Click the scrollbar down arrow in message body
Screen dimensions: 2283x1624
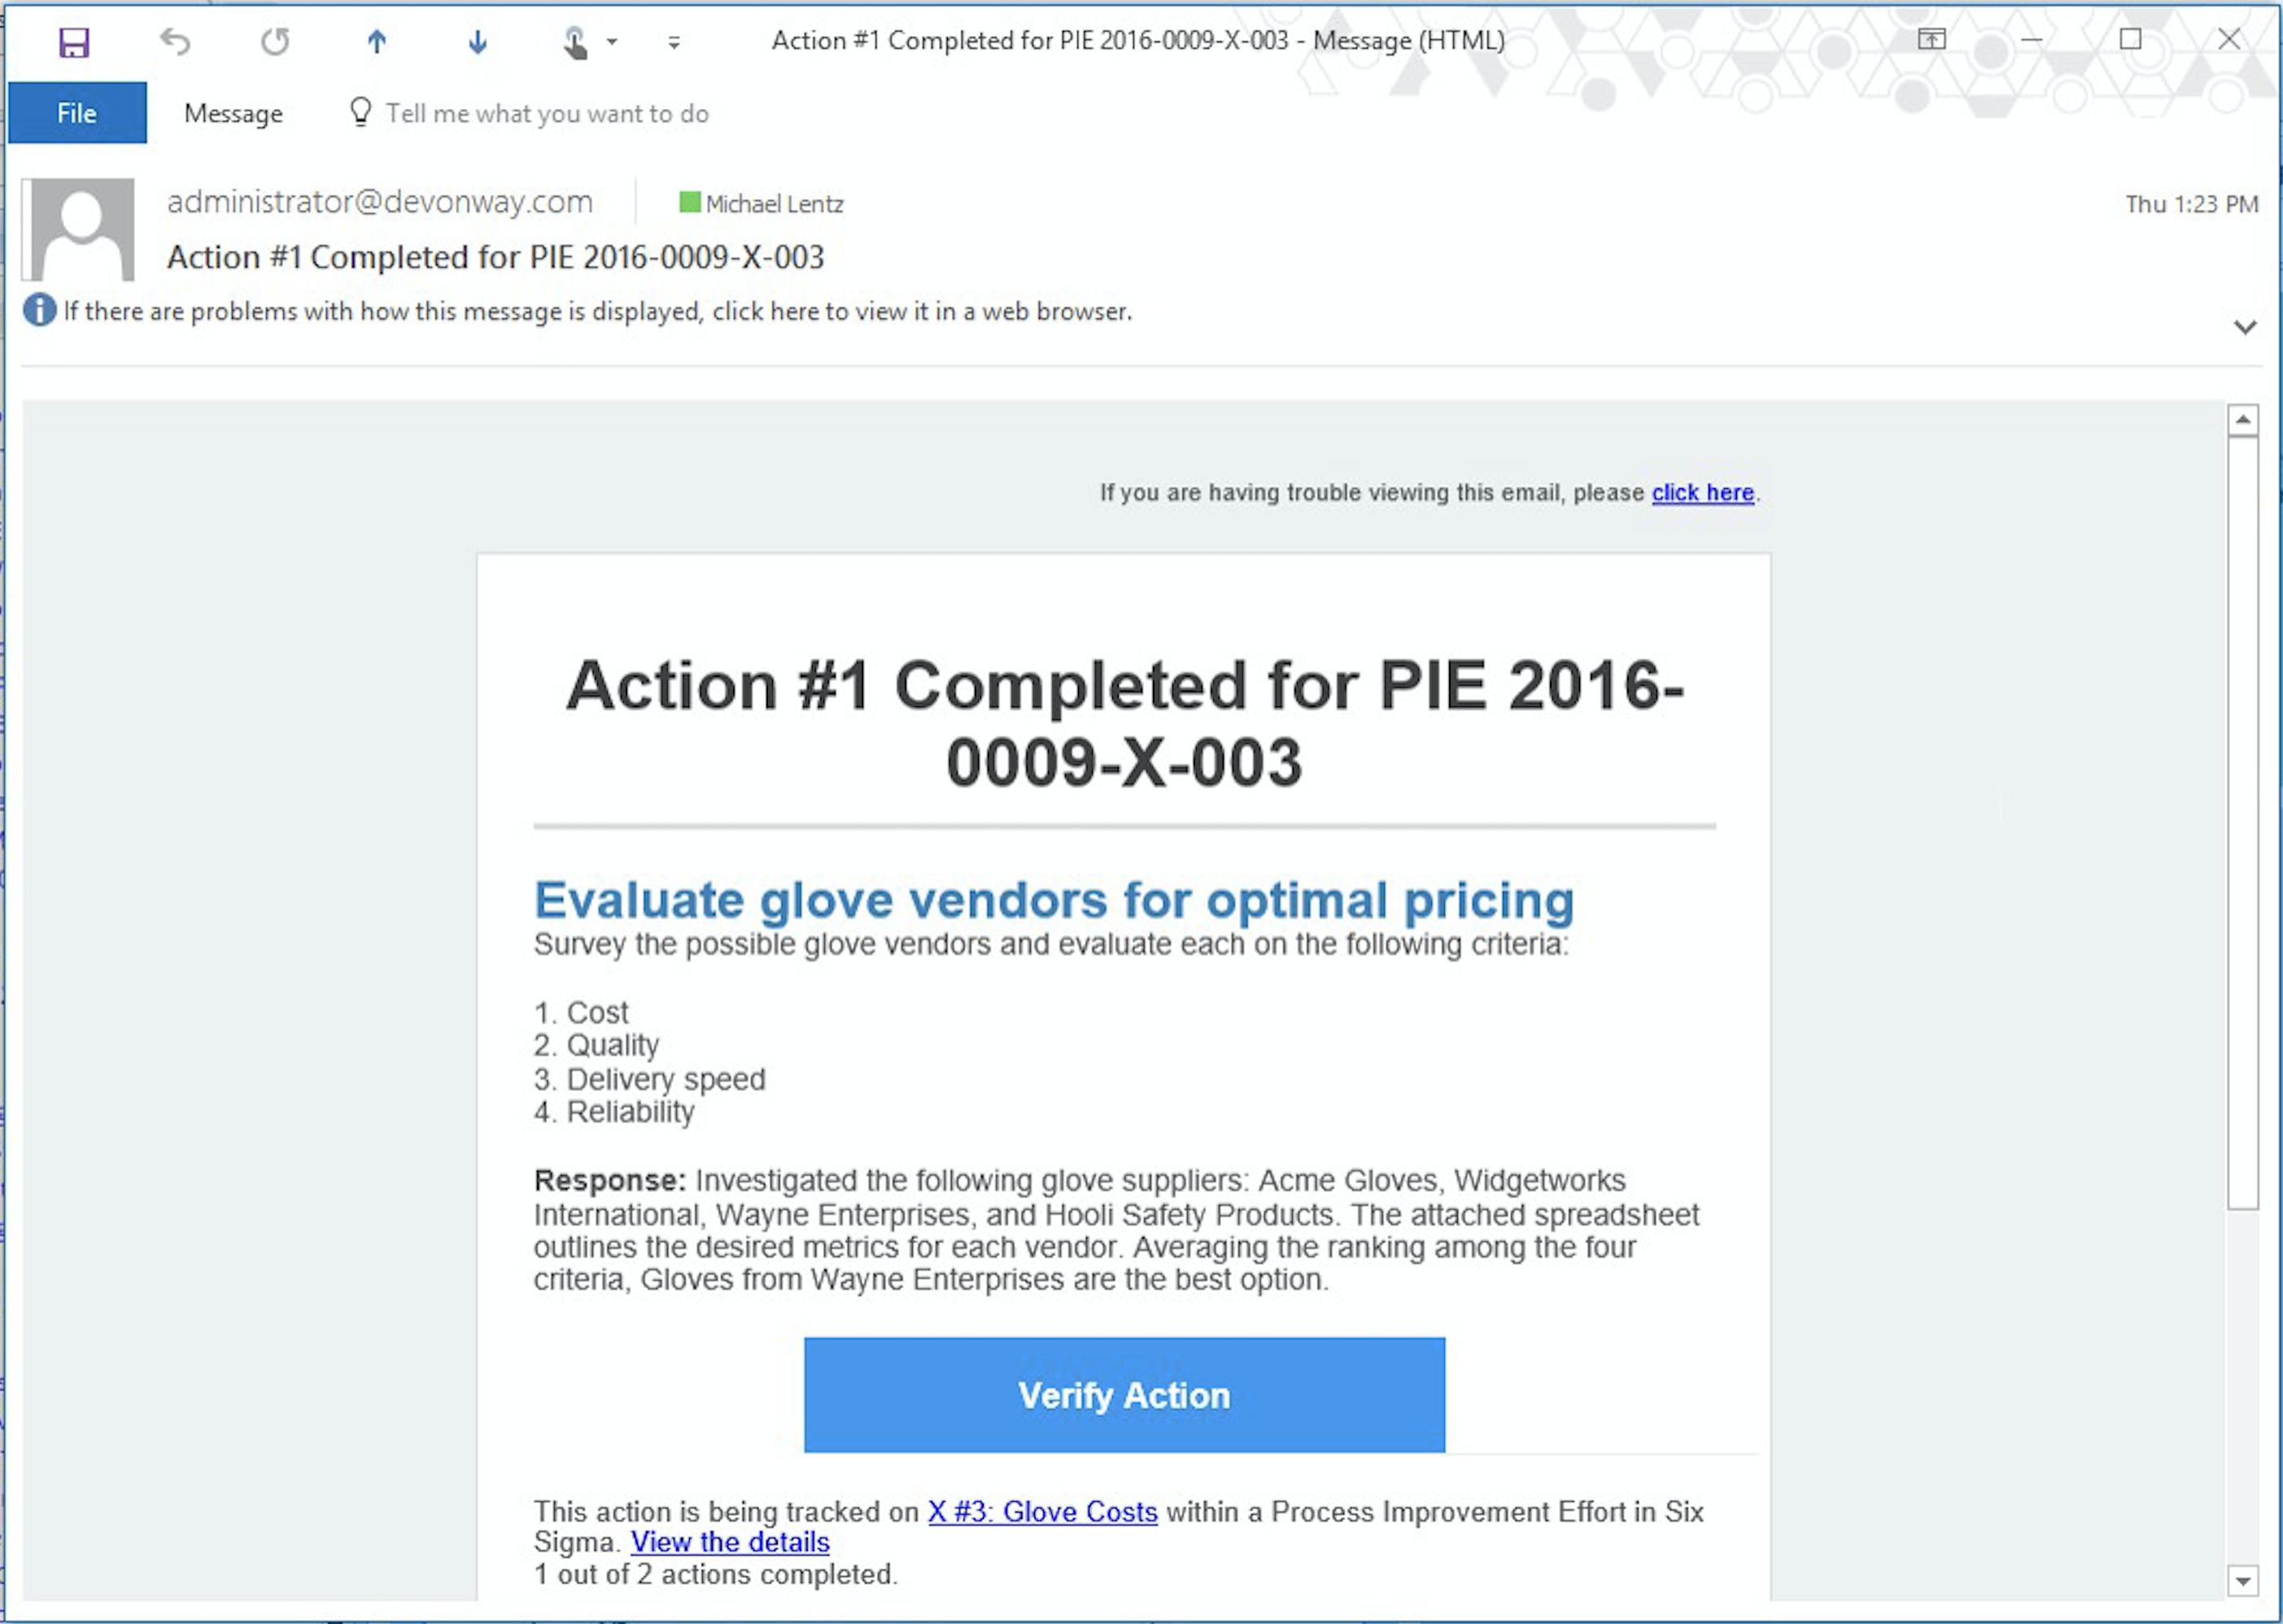pyautogui.click(x=2243, y=1581)
